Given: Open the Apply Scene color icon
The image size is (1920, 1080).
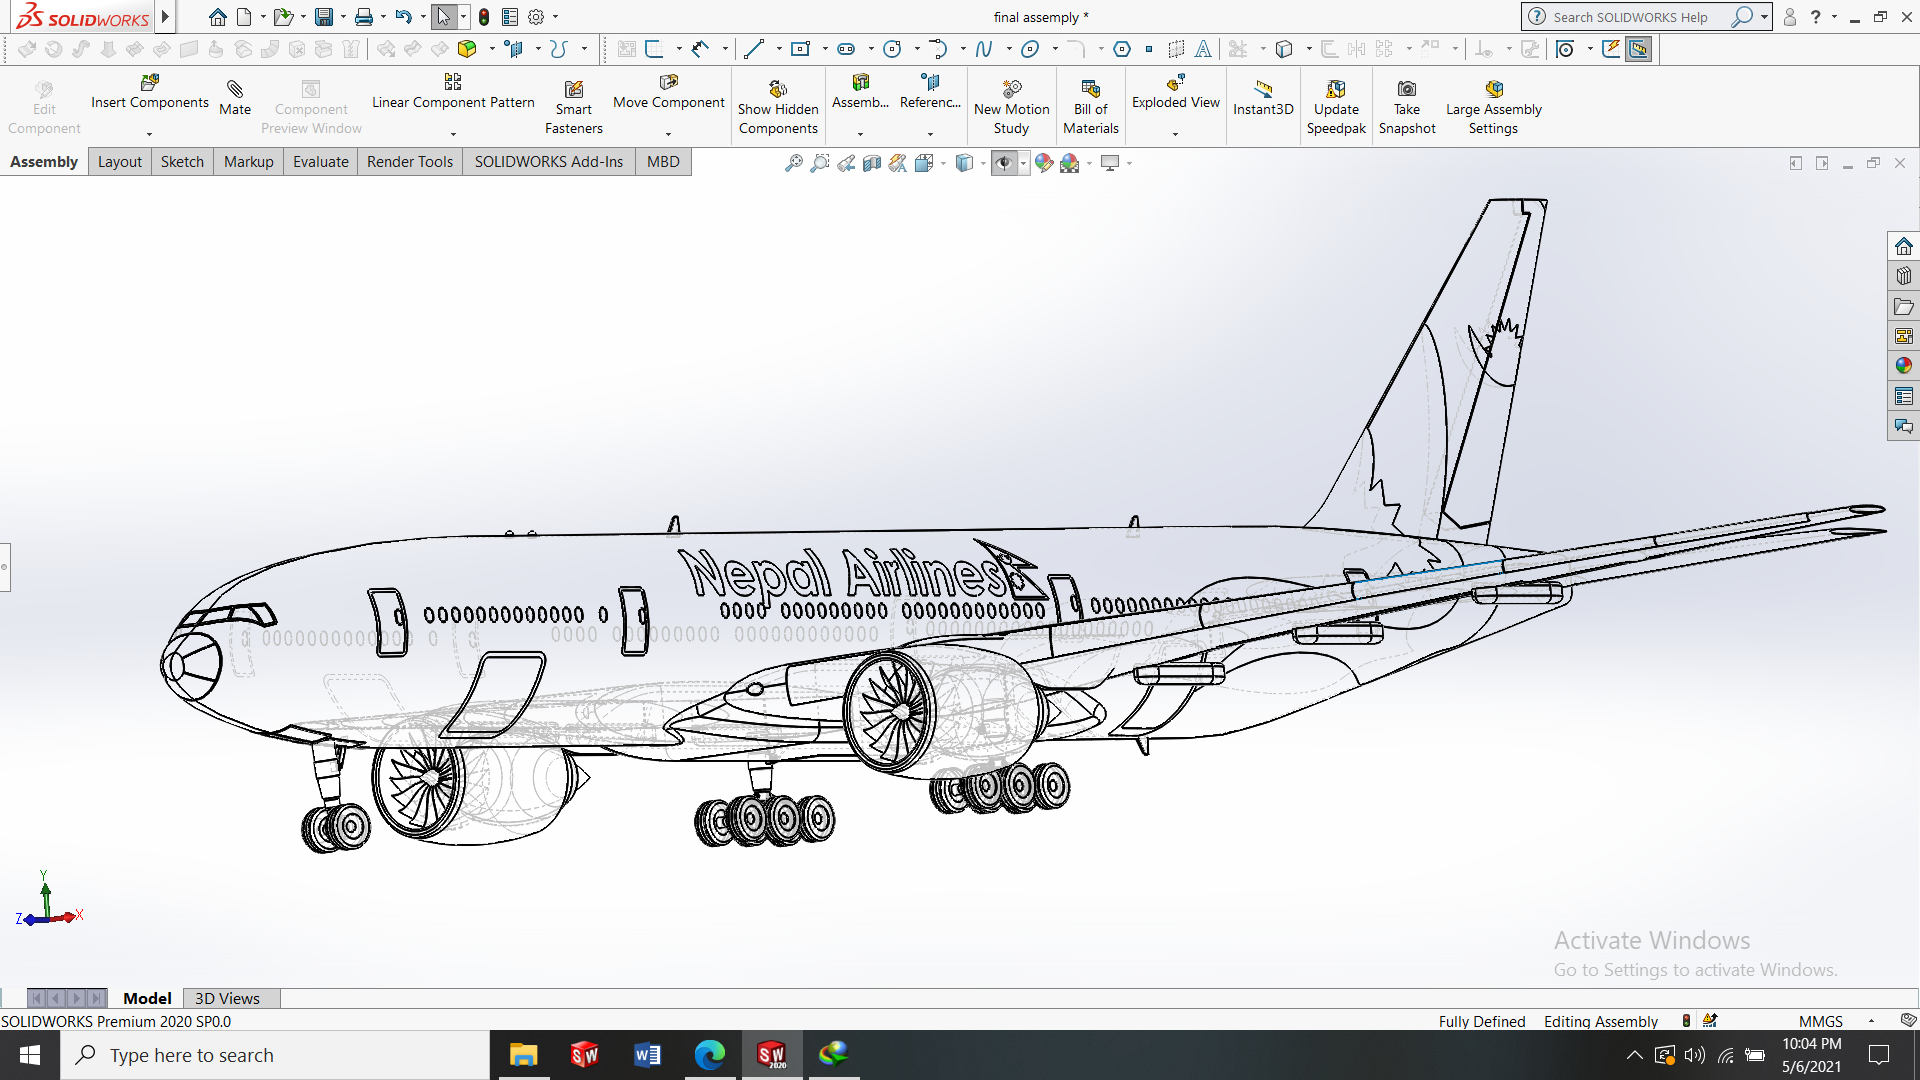Looking at the screenshot, I should tap(1069, 163).
